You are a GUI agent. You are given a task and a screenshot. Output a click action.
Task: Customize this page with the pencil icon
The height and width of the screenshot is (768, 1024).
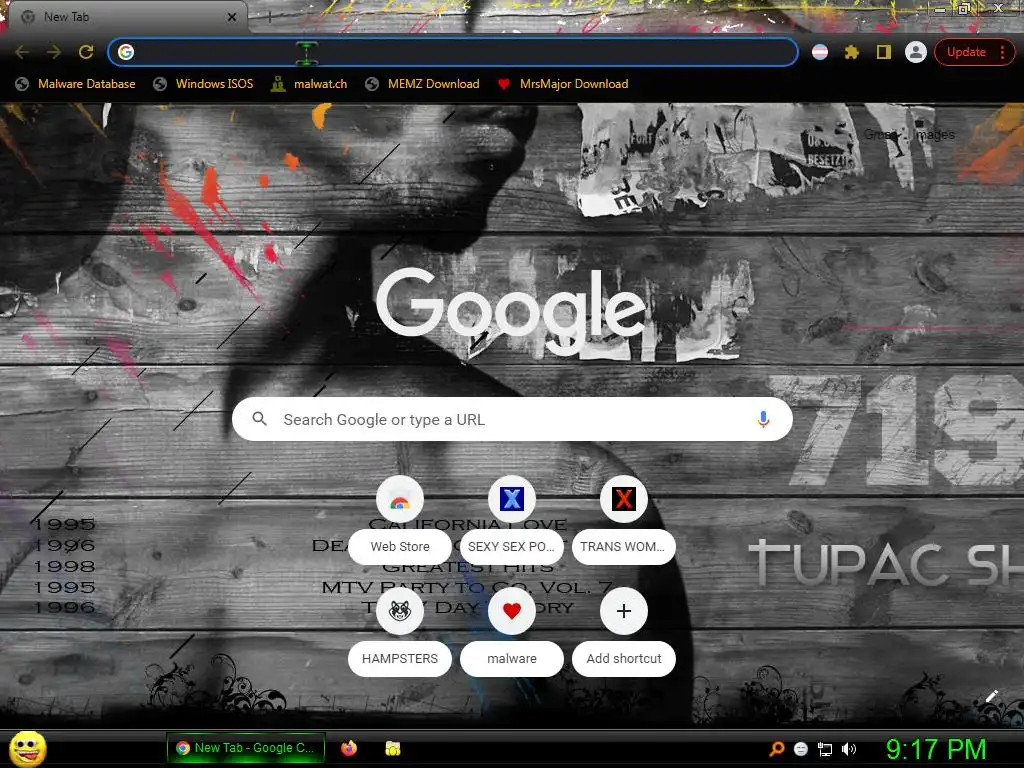[991, 696]
